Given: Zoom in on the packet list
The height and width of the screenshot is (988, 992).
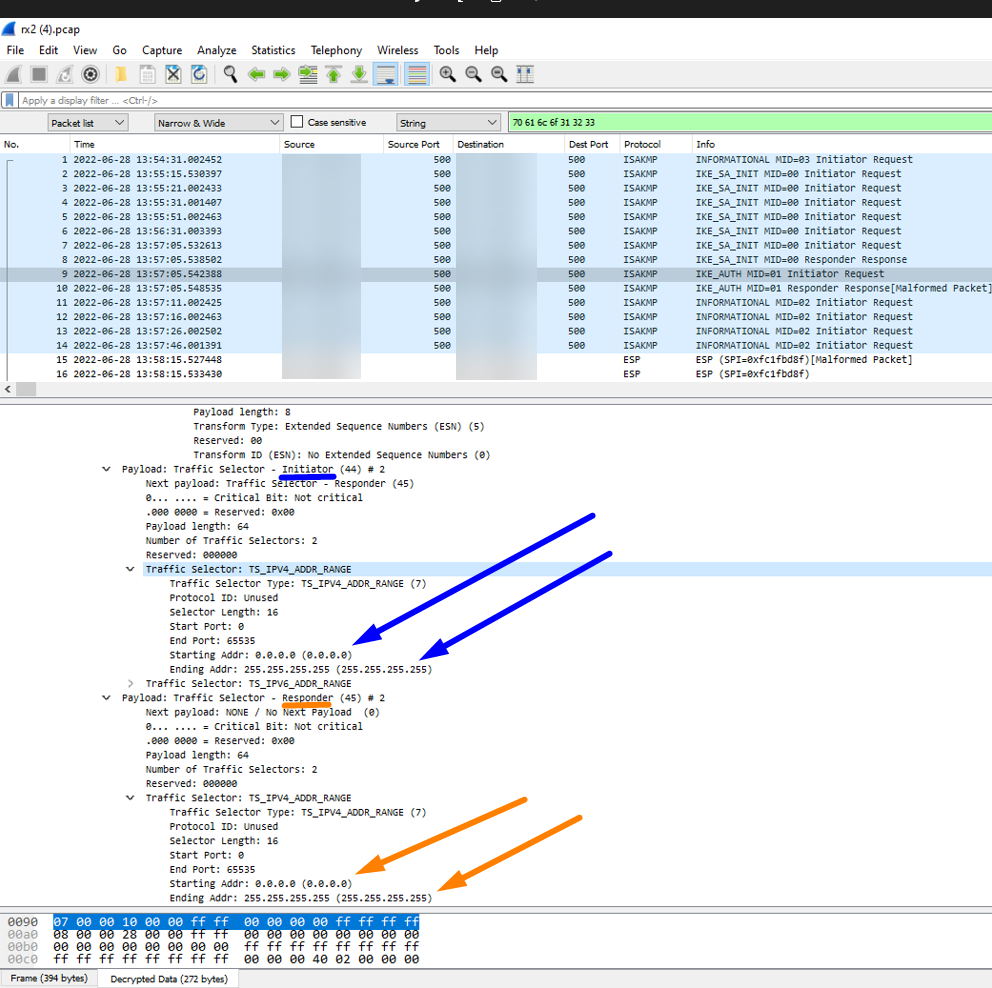Looking at the screenshot, I should click(x=447, y=74).
